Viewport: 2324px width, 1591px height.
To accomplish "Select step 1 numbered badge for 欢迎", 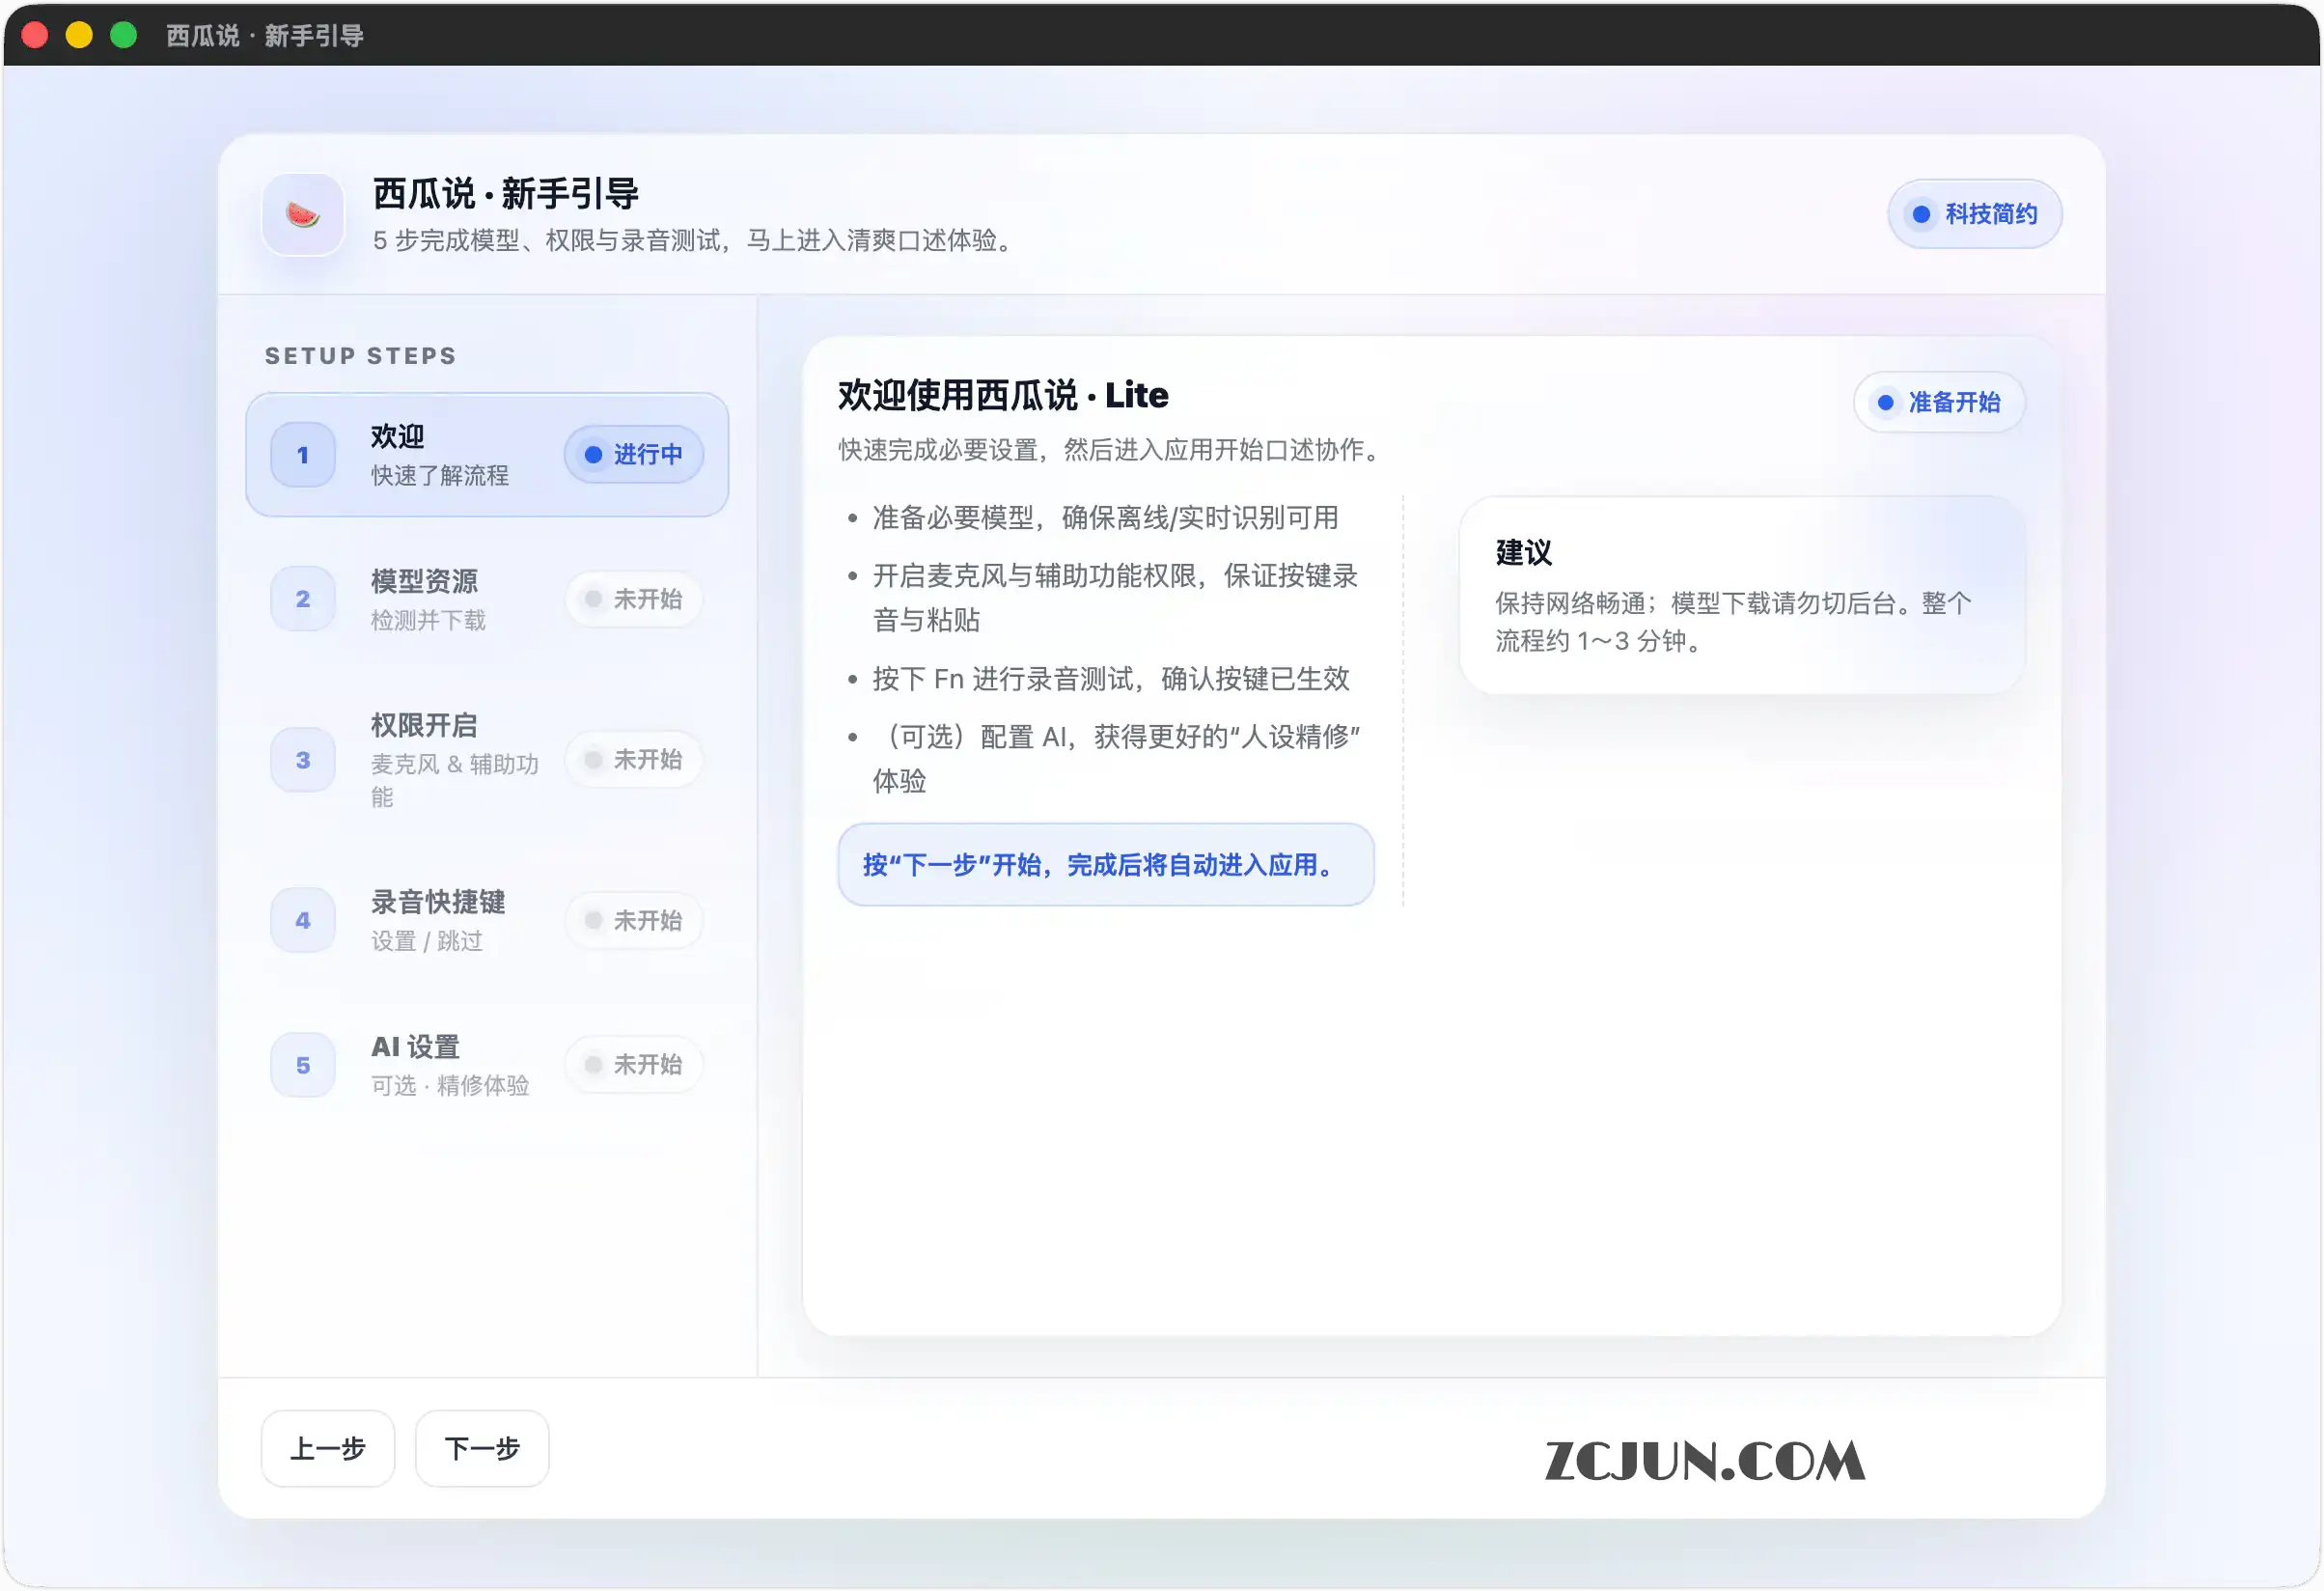I will point(302,455).
